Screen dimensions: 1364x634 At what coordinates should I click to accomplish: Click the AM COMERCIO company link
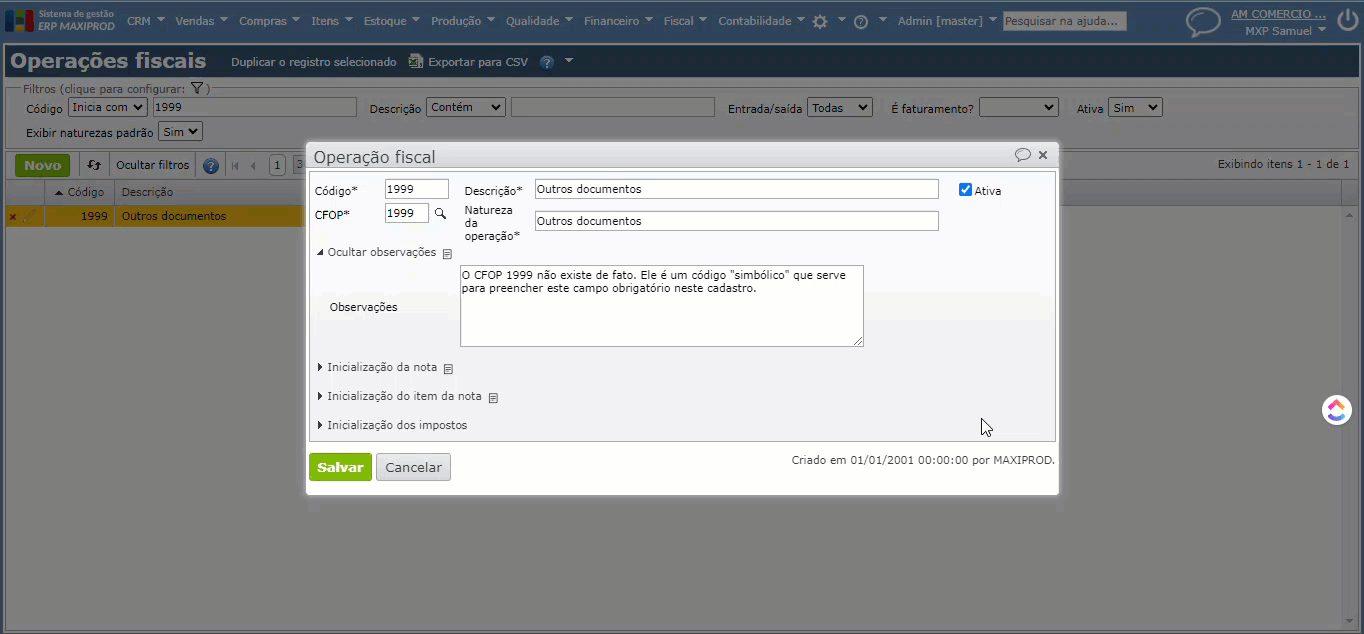1278,15
